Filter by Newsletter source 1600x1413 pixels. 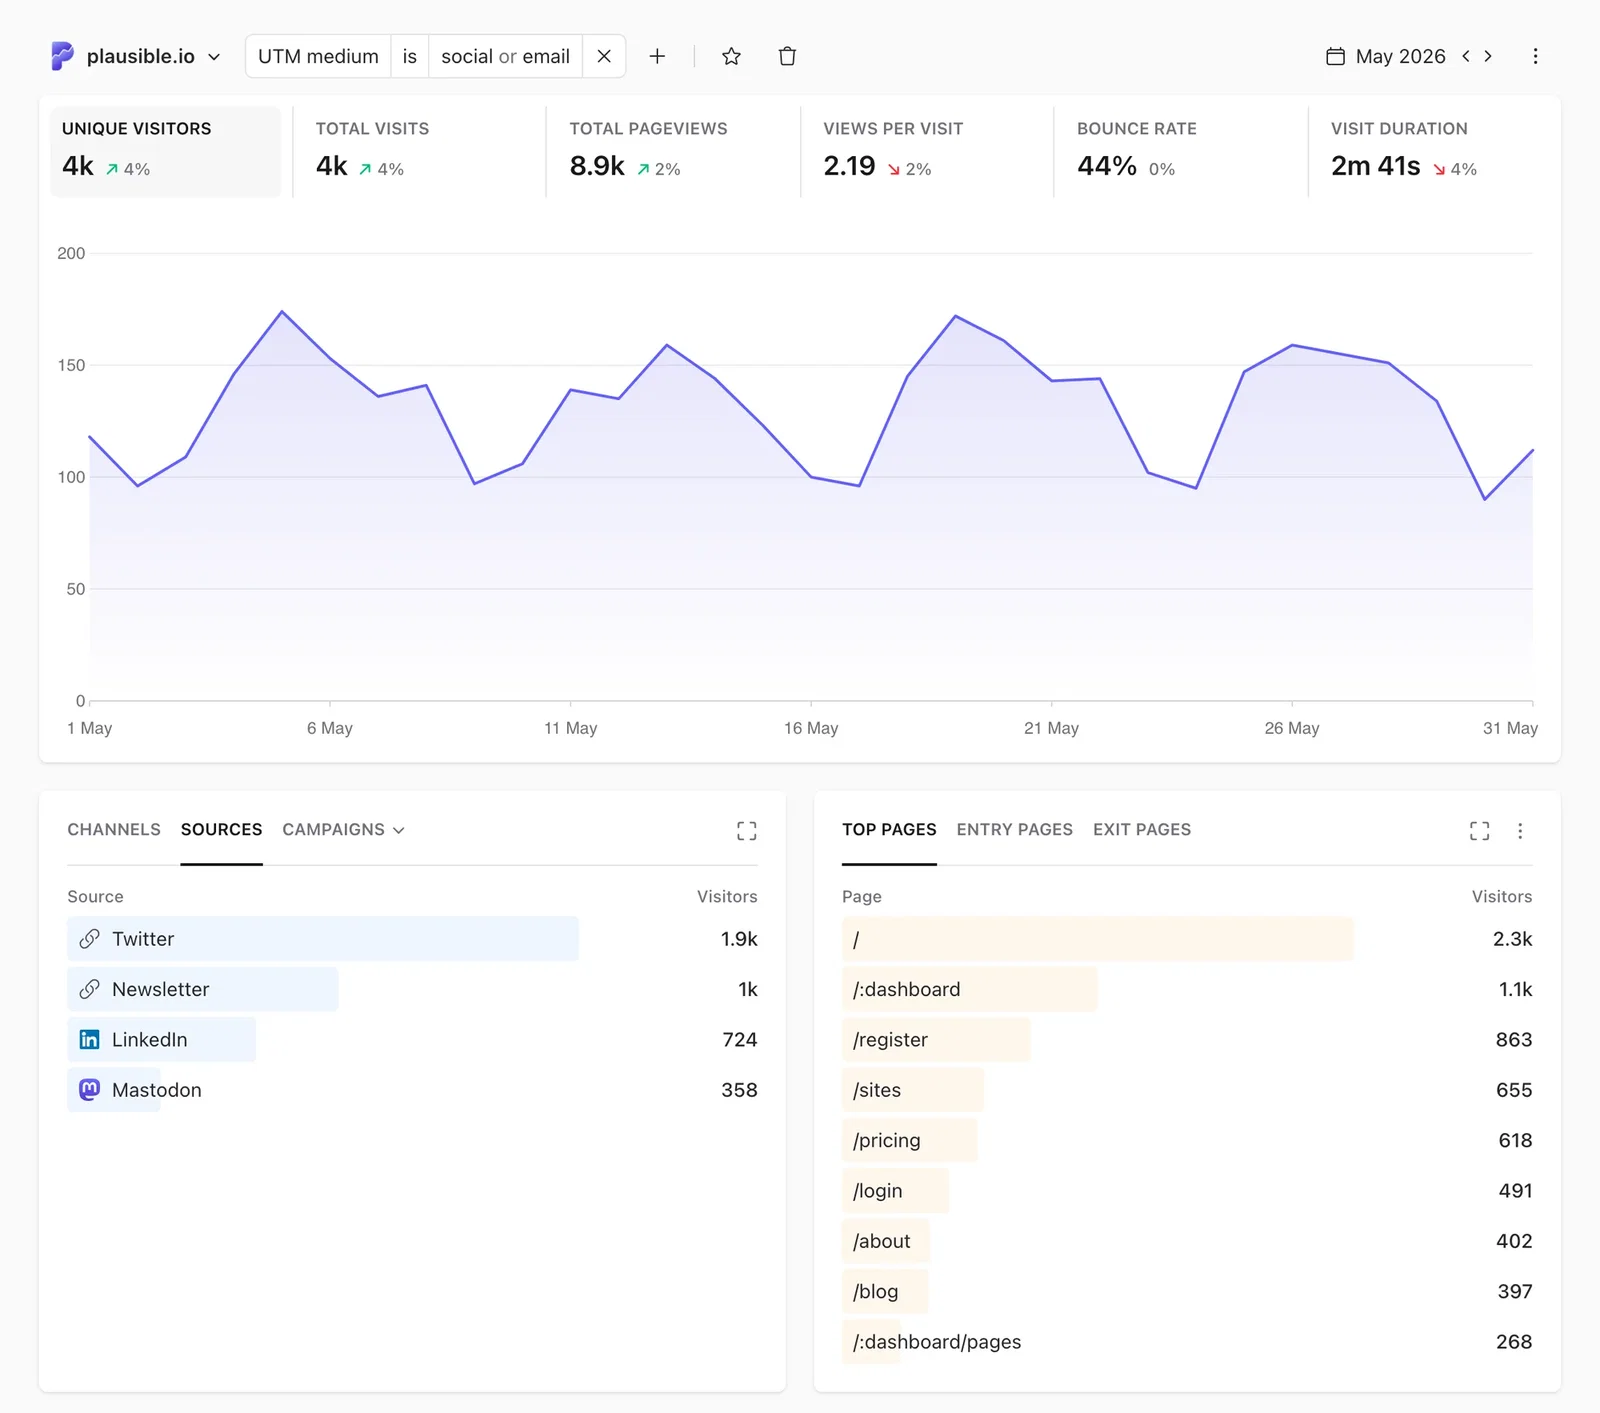(412, 989)
